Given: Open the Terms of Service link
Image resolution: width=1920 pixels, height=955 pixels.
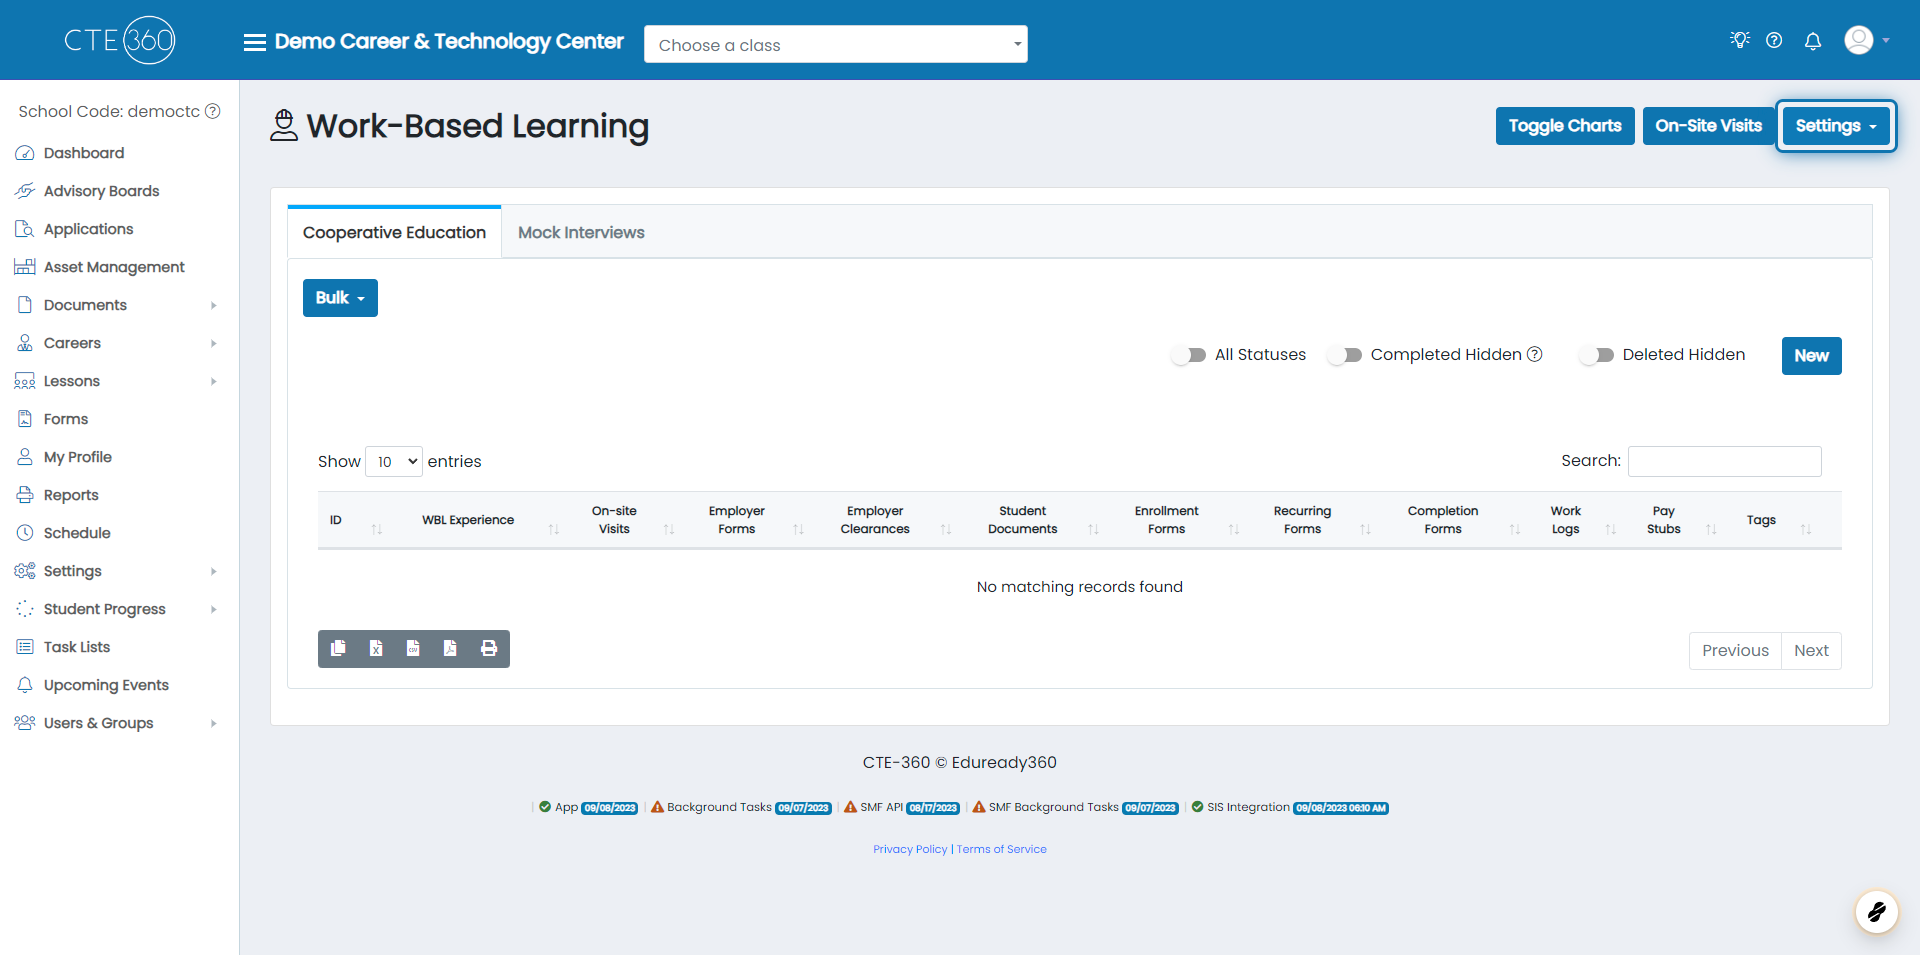Looking at the screenshot, I should [x=1002, y=849].
